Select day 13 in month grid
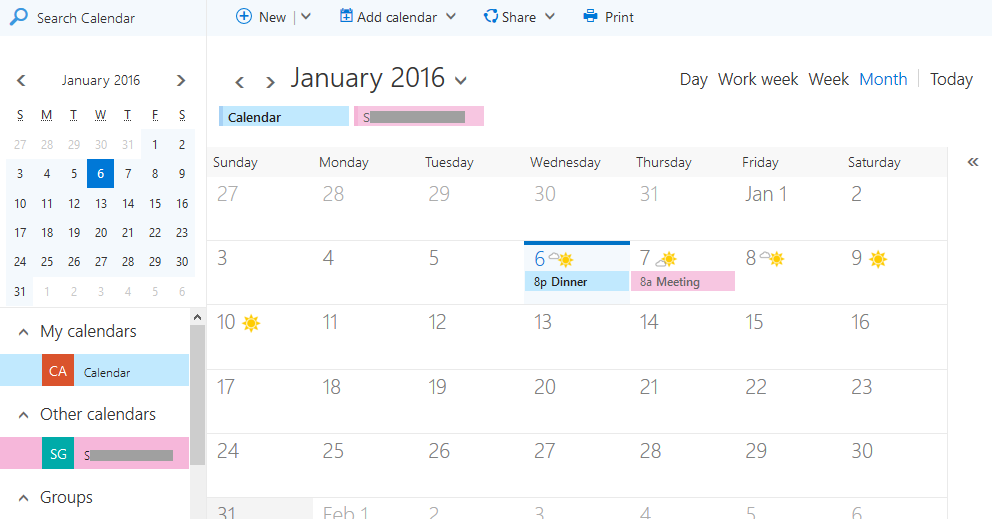This screenshot has height=519, width=992. click(577, 337)
